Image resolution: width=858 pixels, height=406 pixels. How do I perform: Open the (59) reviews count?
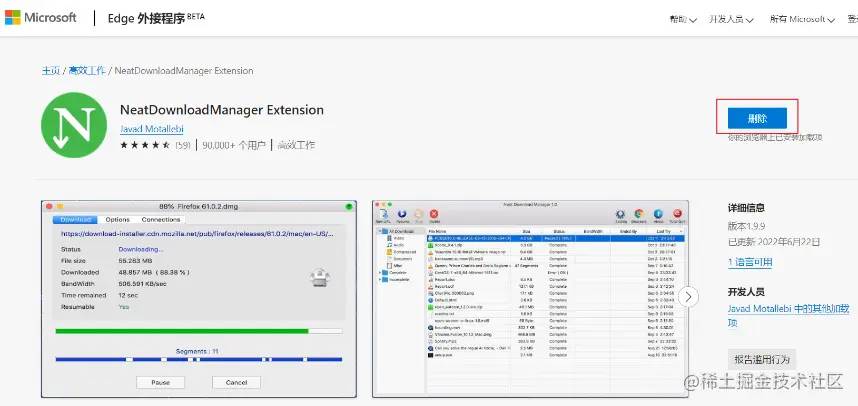(x=183, y=145)
